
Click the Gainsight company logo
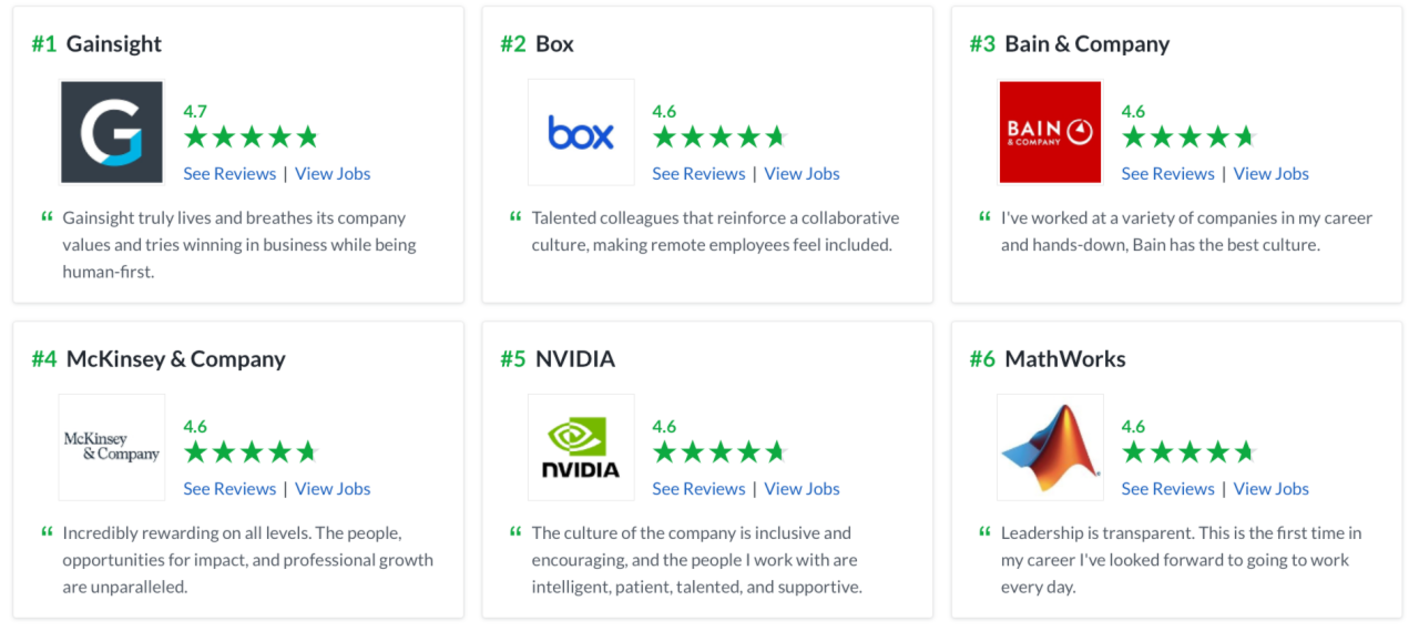point(112,132)
